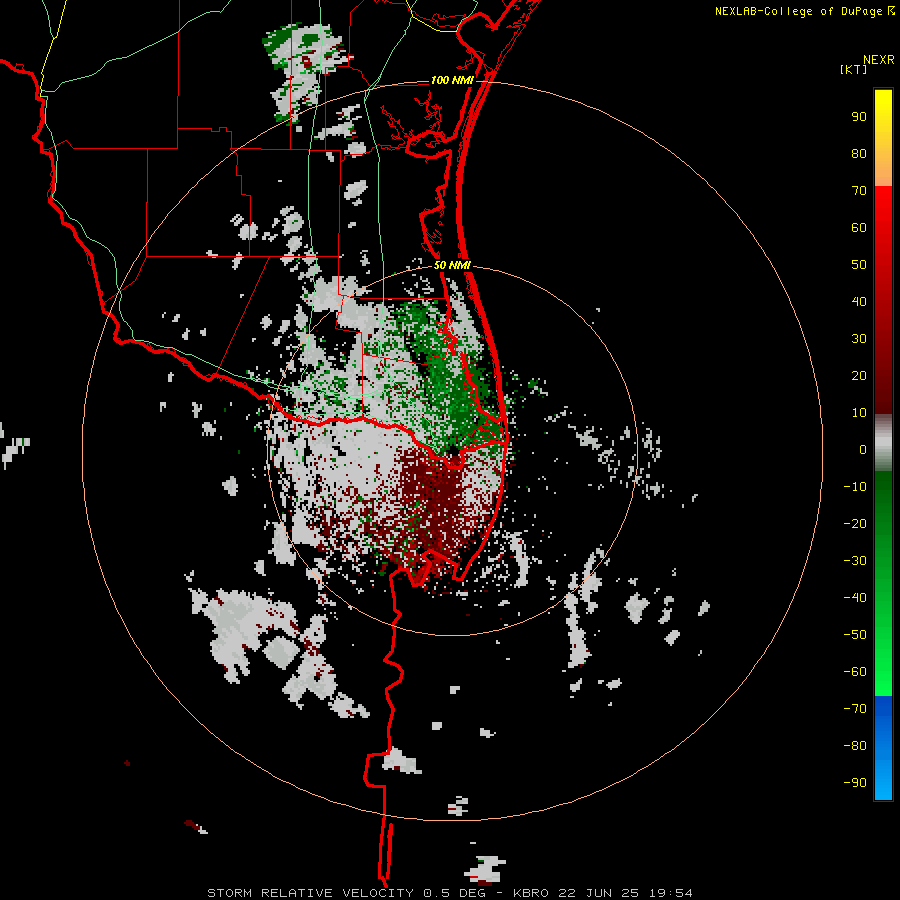Viewport: 900px width, 900px height.
Task: Click the 30 value on velocity scale
Action: coord(859,339)
